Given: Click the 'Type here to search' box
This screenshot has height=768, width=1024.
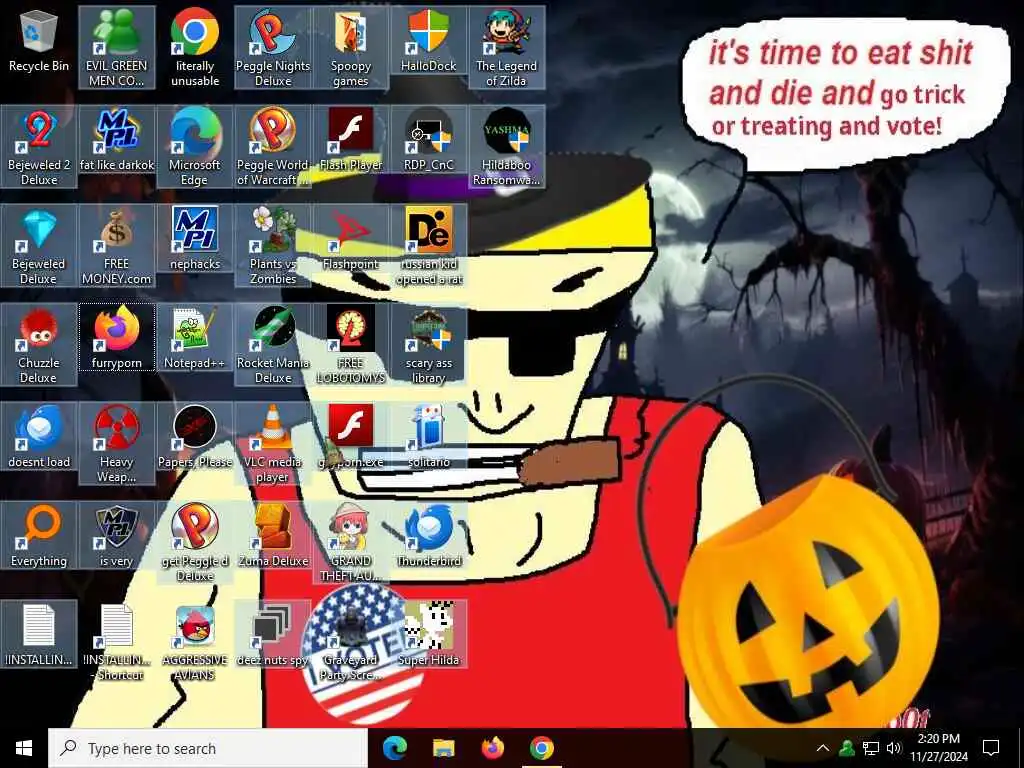Looking at the screenshot, I should pos(208,748).
